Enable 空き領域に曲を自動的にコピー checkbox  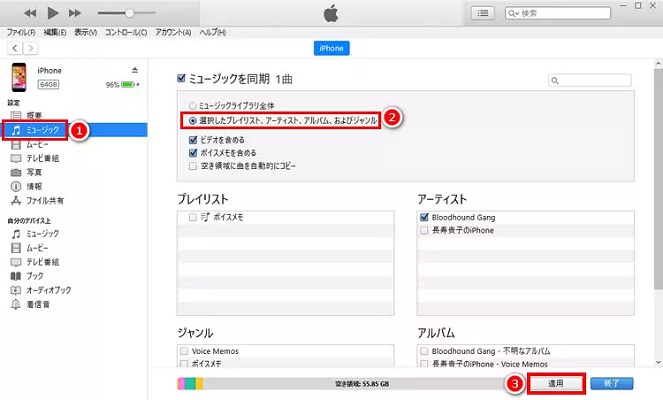click(x=193, y=166)
